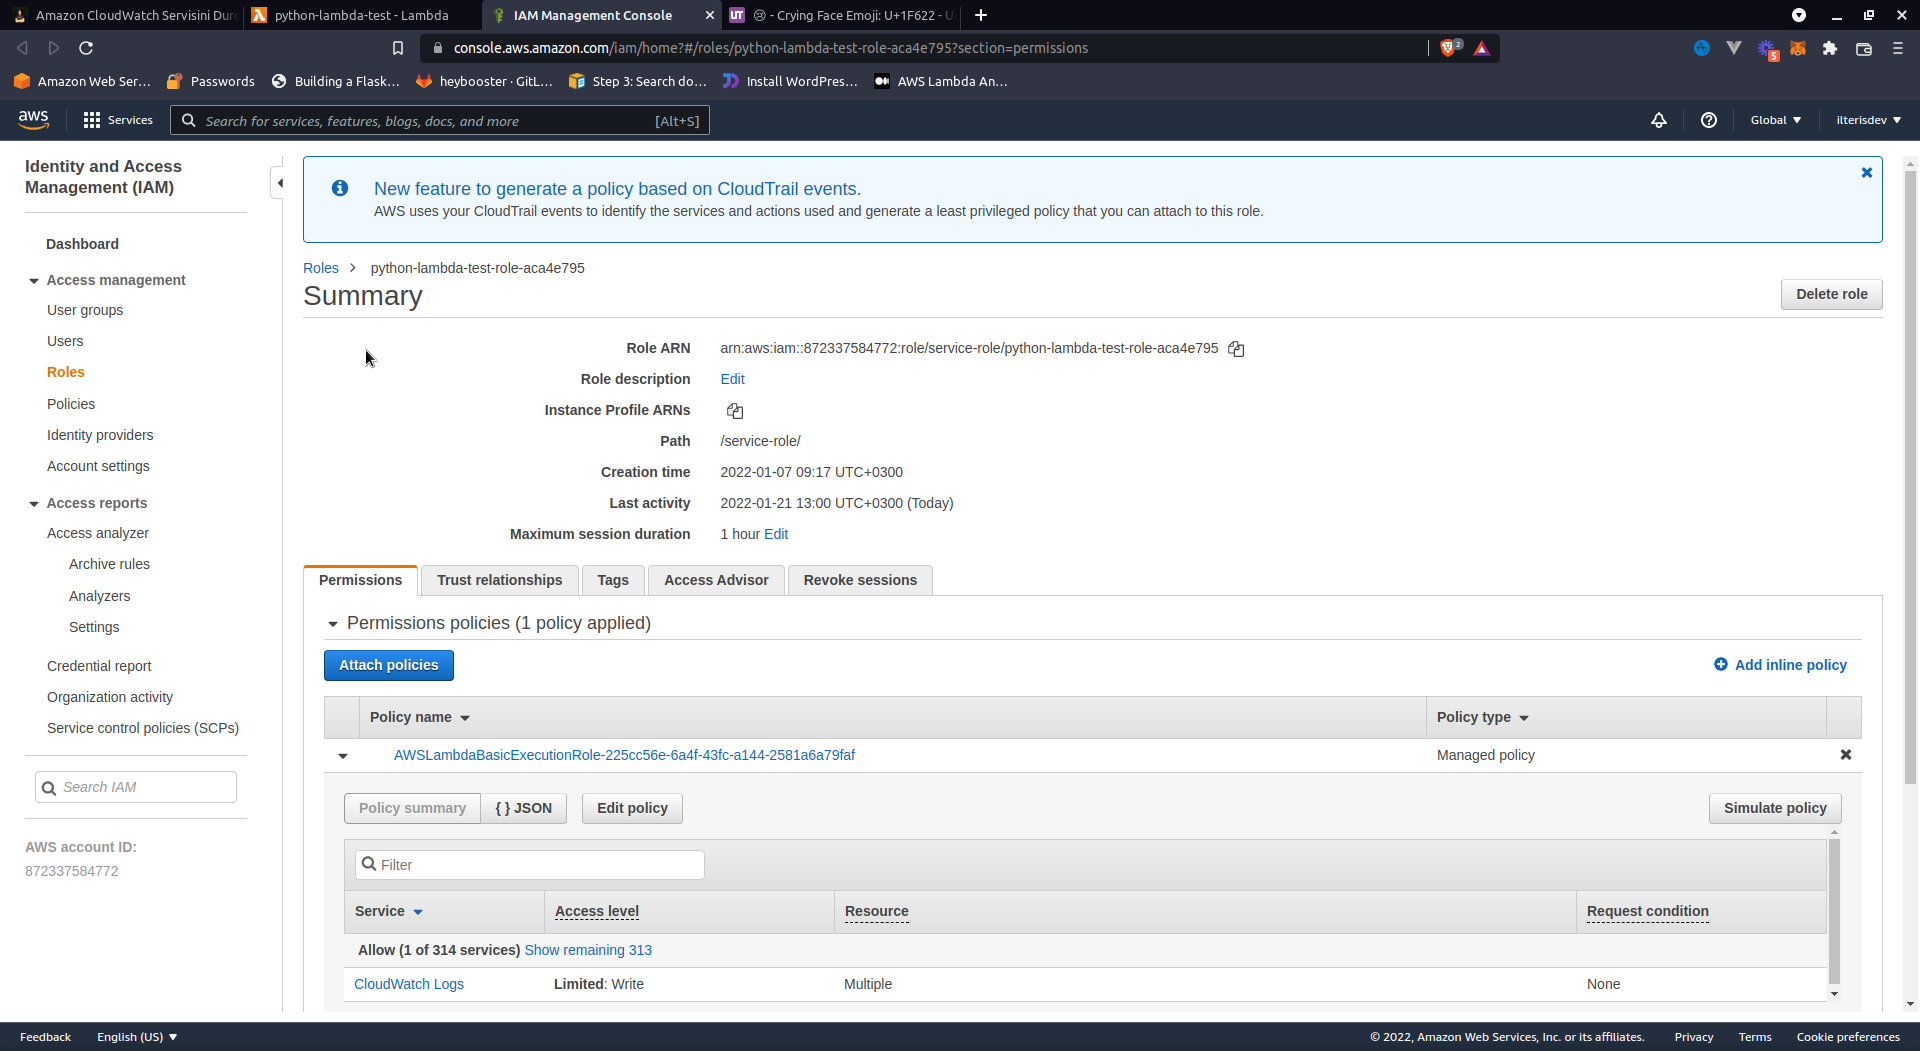The image size is (1920, 1051).
Task: Click Show remaining 313 link
Action: pyautogui.click(x=588, y=950)
